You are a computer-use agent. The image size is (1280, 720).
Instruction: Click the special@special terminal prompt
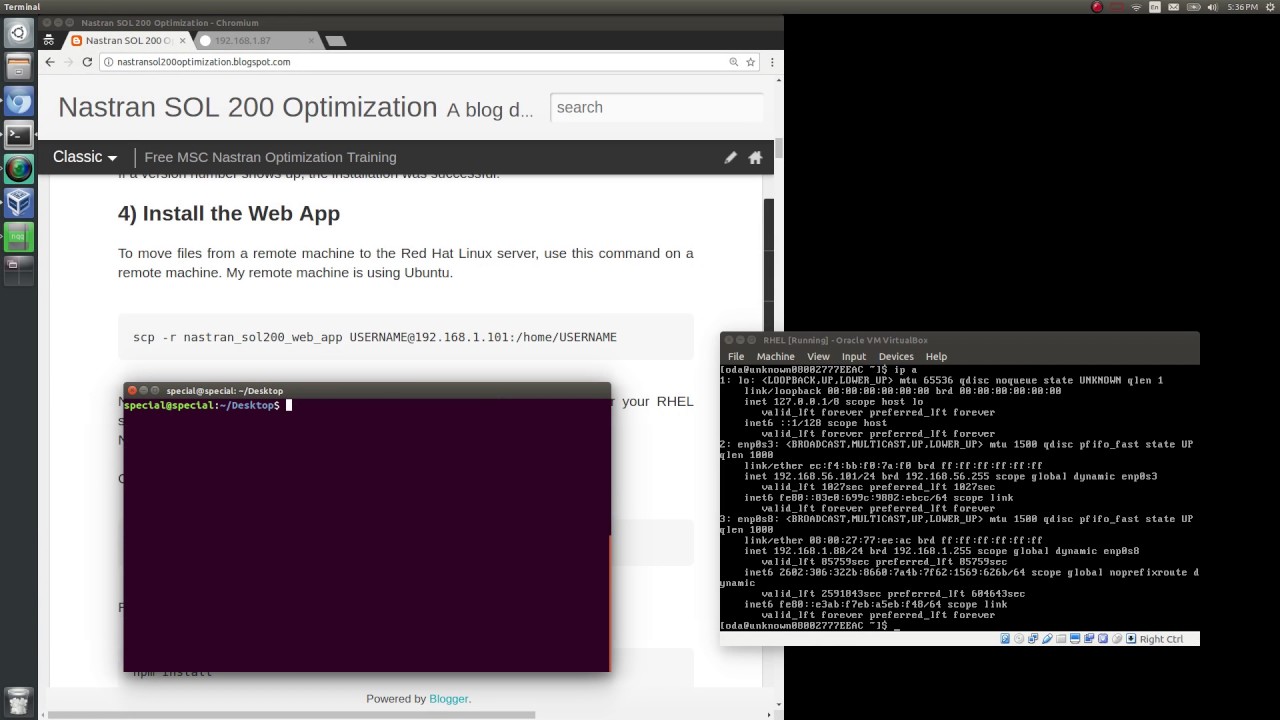(201, 405)
